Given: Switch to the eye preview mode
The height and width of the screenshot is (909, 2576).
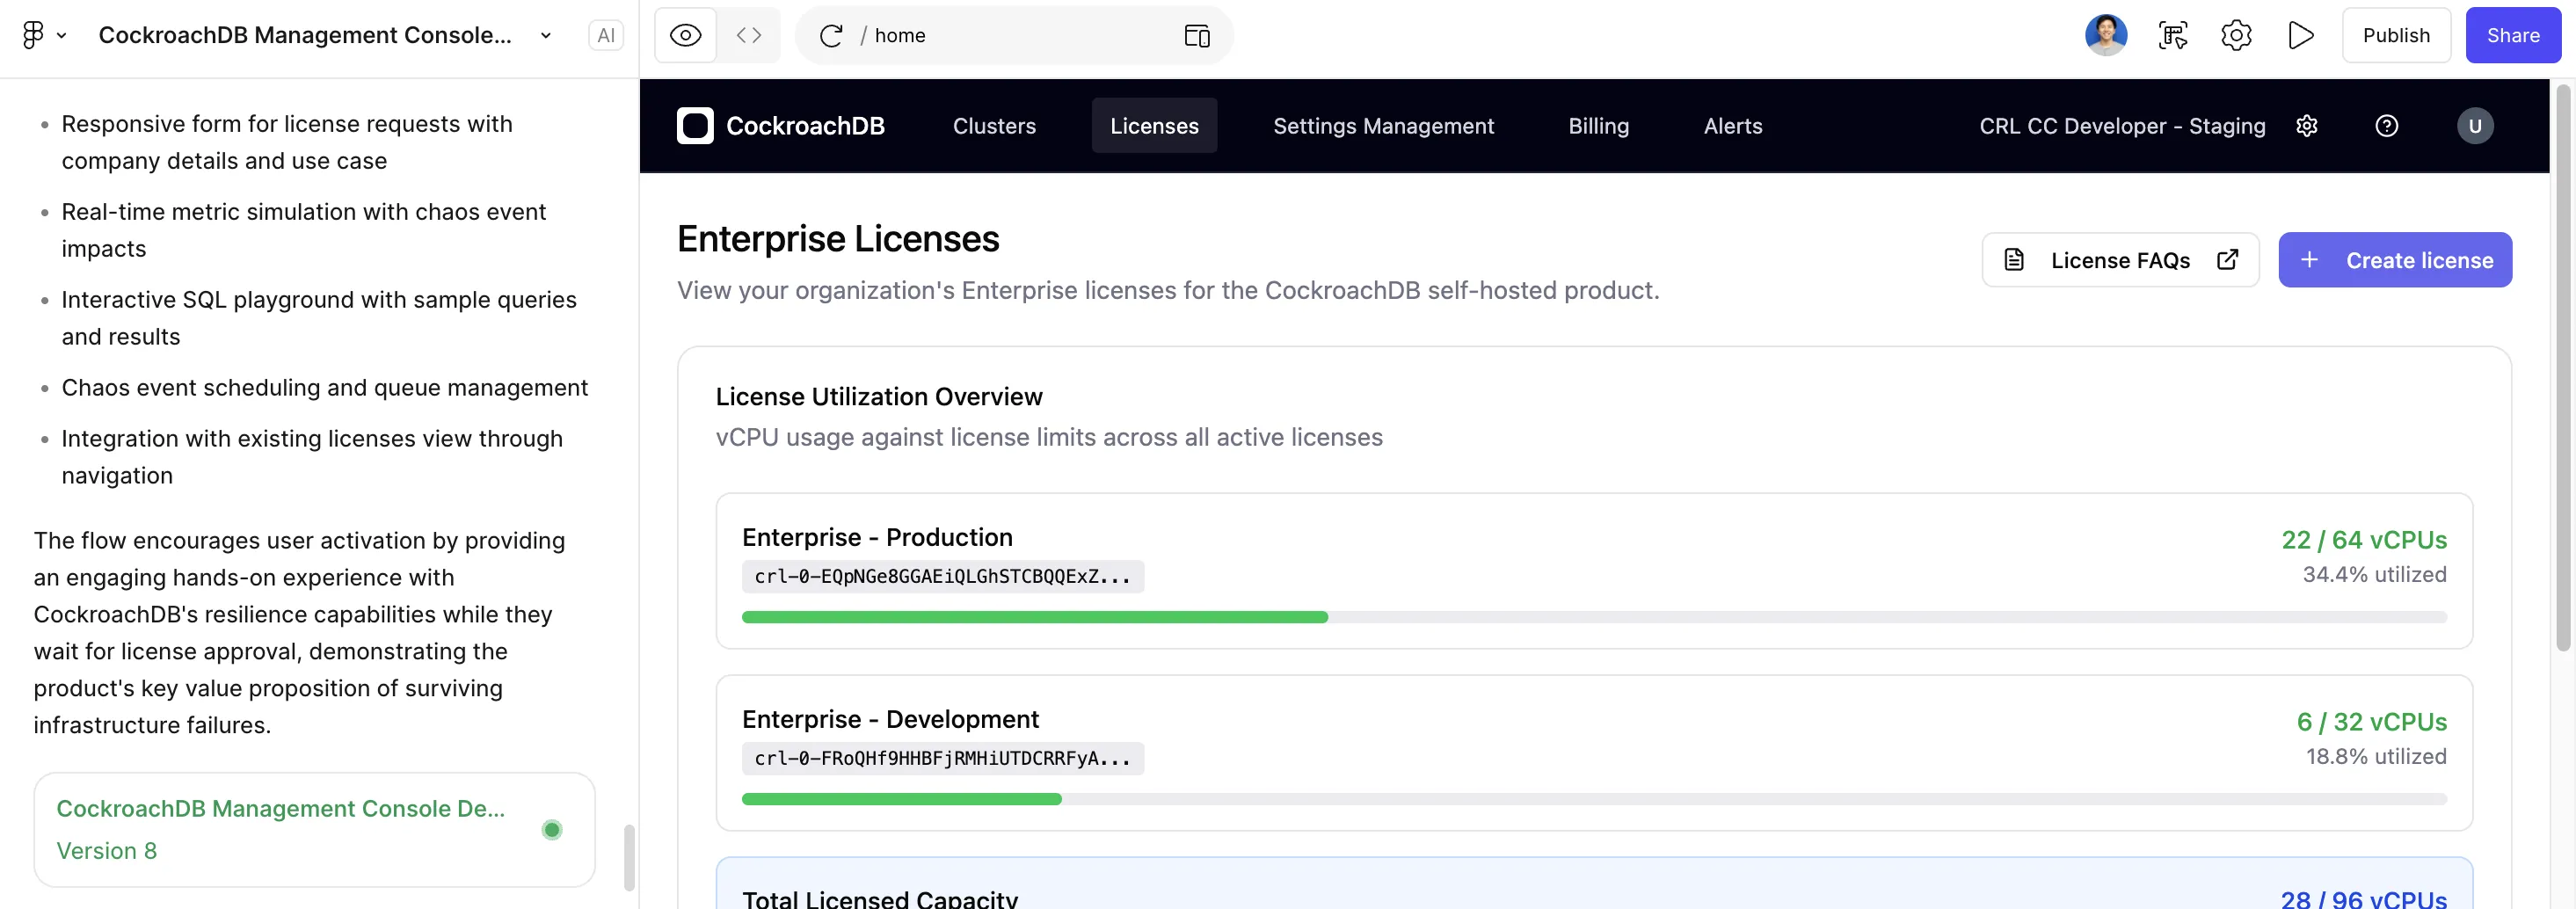Looking at the screenshot, I should coord(685,36).
